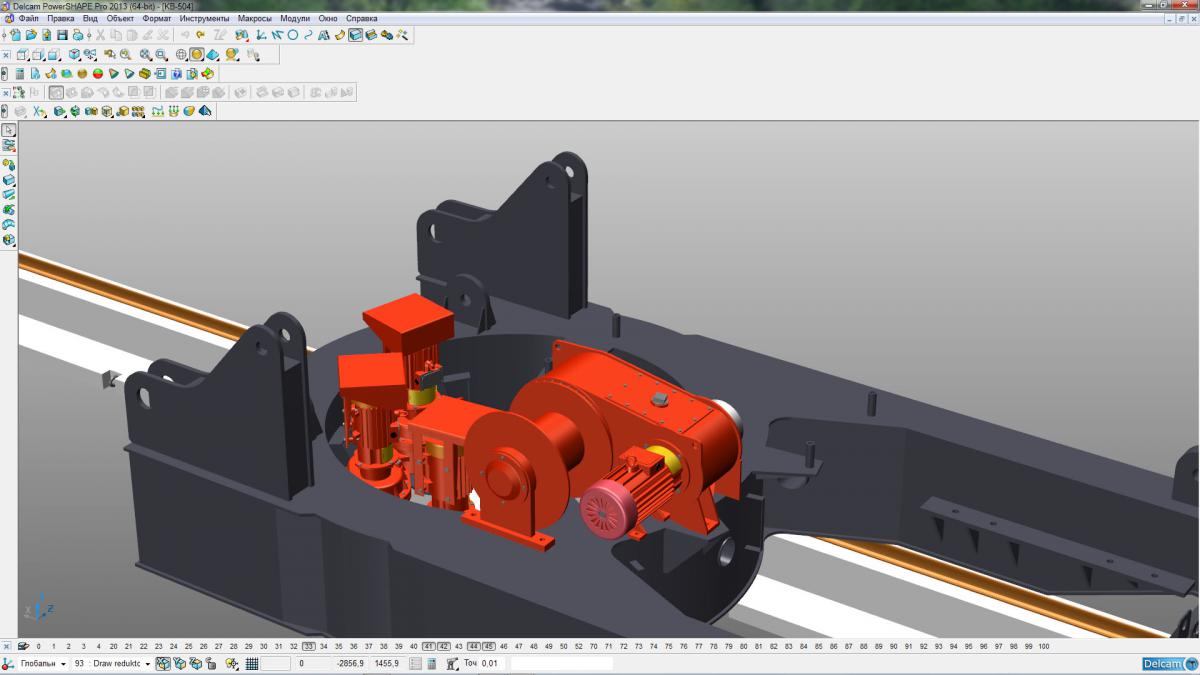1200x675 pixels.
Task: Turn on level 20
Action: point(113,646)
